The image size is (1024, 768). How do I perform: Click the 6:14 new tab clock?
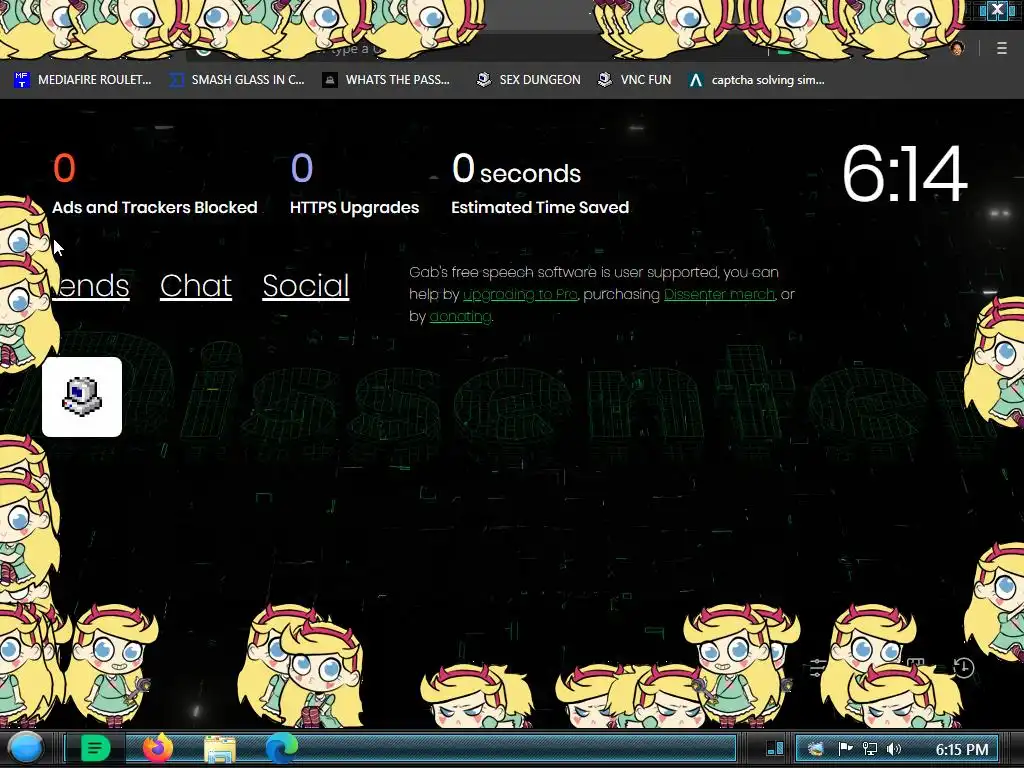(904, 174)
